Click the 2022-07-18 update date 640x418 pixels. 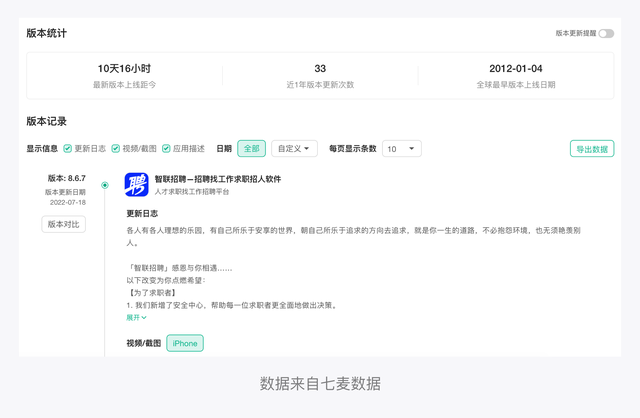(68, 202)
